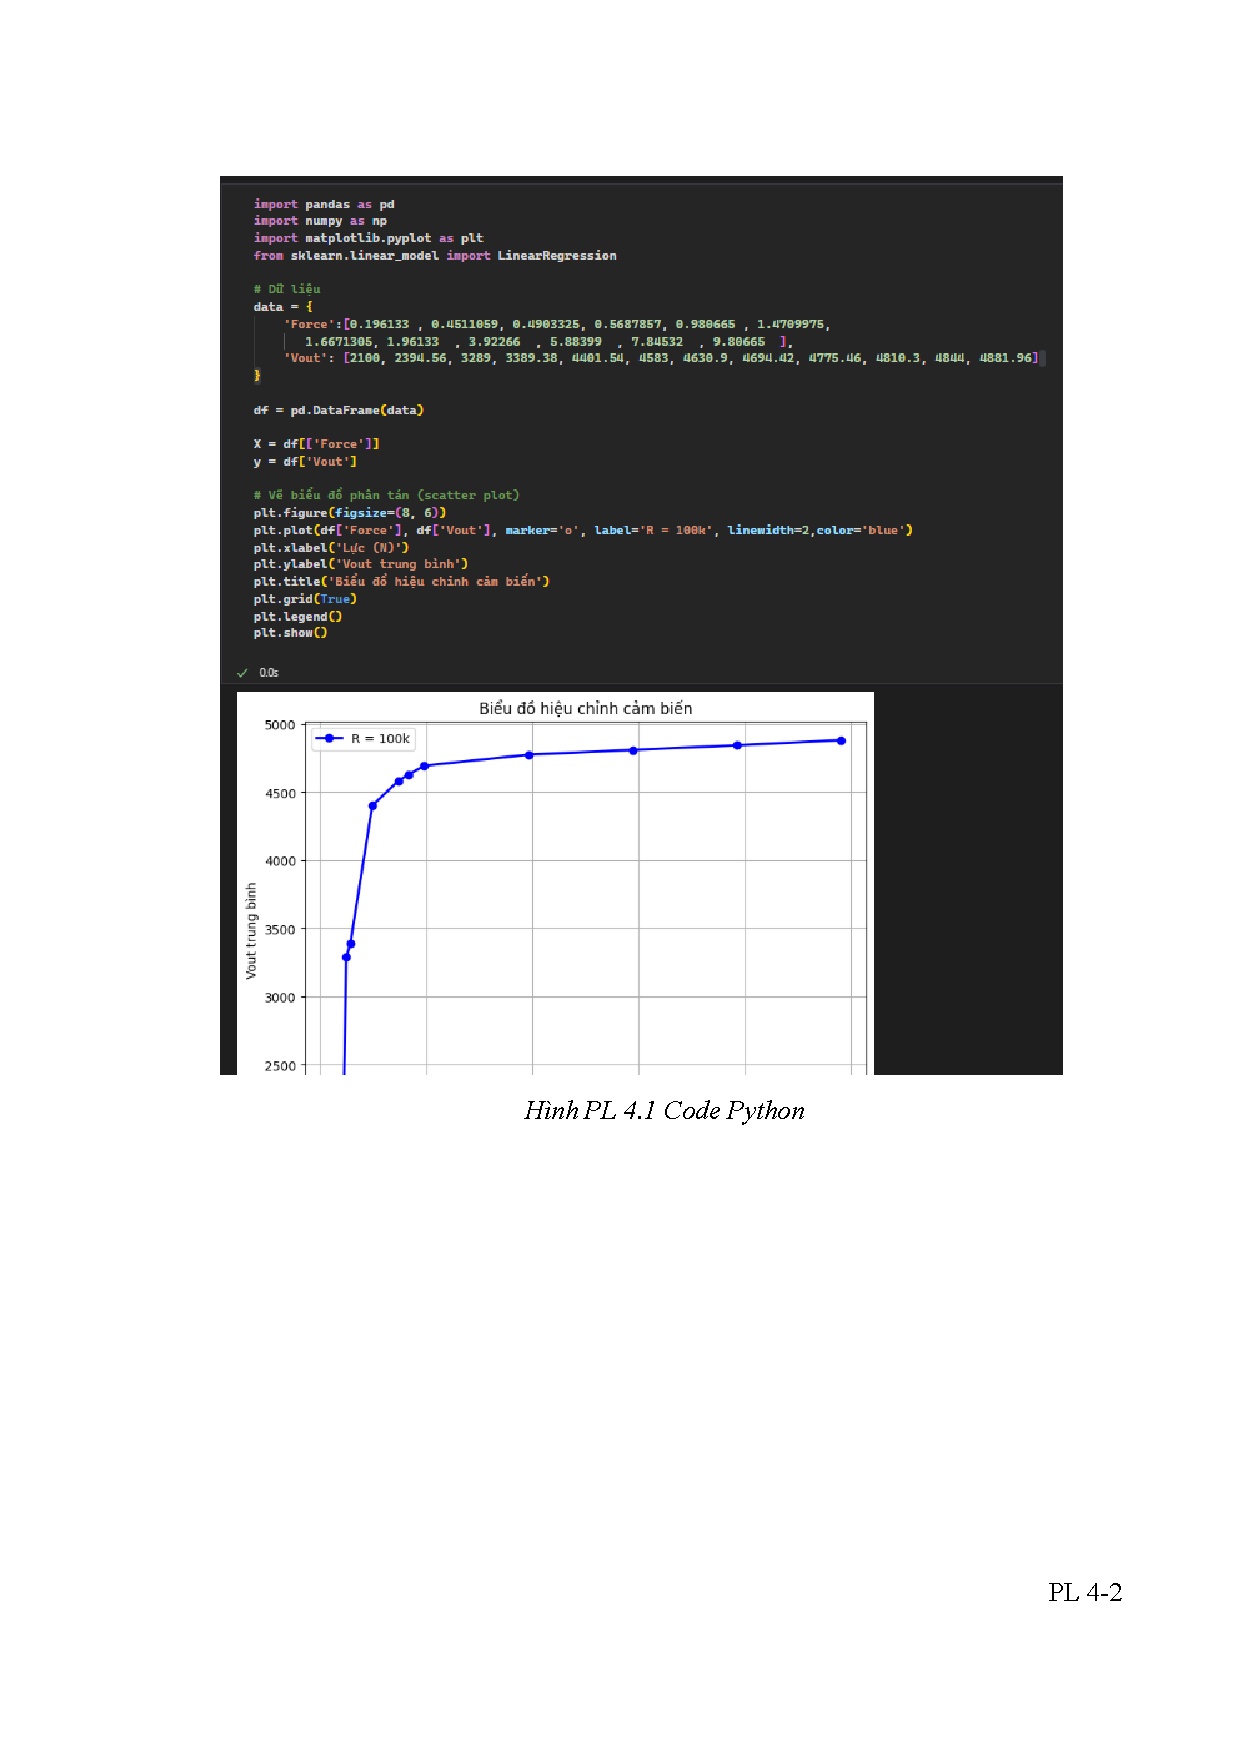Viewport: 1241px width, 1753px height.
Task: Click the data point just above 4000
Action: pos(373,806)
